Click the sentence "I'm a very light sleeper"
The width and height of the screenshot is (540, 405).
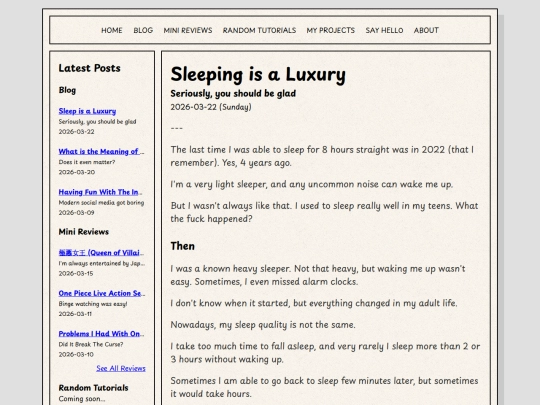point(312,185)
